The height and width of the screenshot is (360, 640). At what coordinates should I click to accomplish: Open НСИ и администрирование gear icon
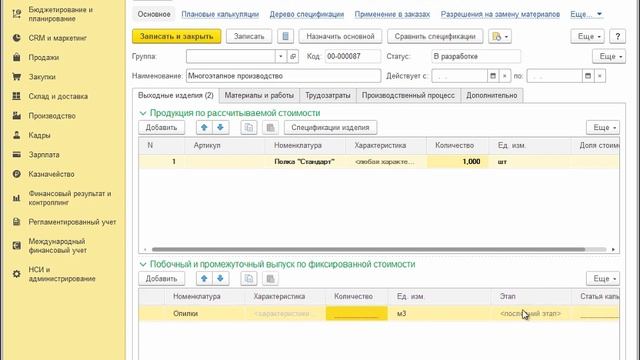(16, 274)
